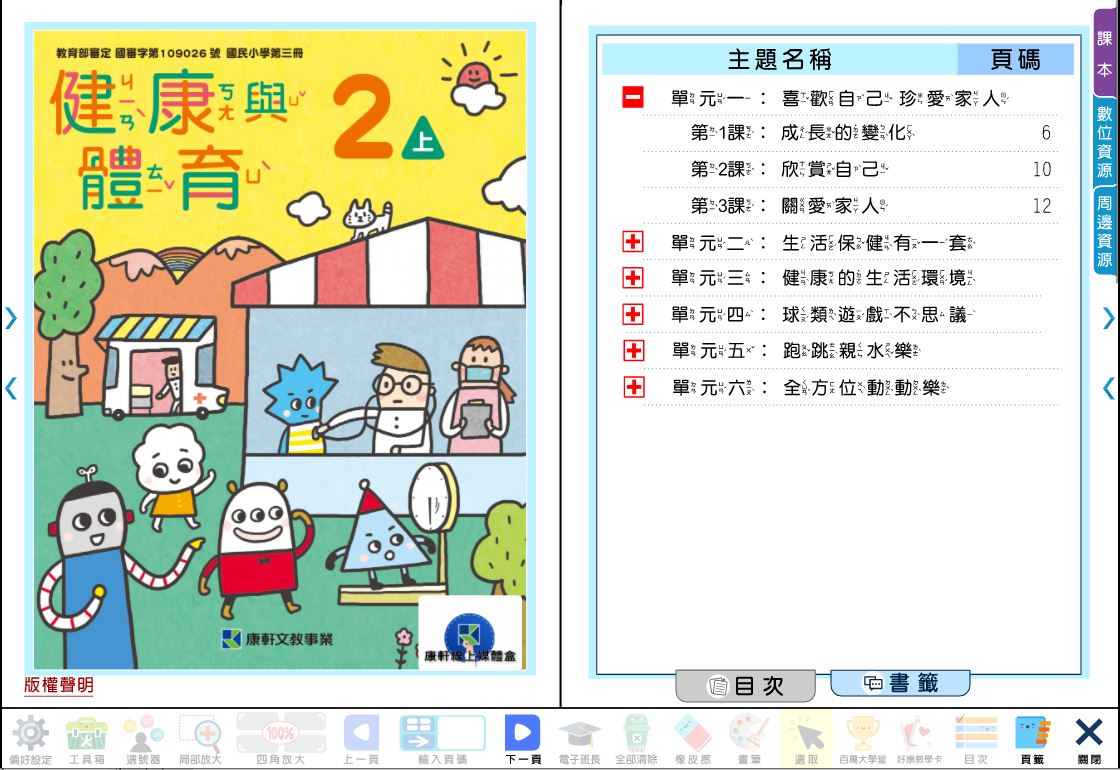Switch to the 課本 side tab
The height and width of the screenshot is (770, 1120).
(1104, 53)
